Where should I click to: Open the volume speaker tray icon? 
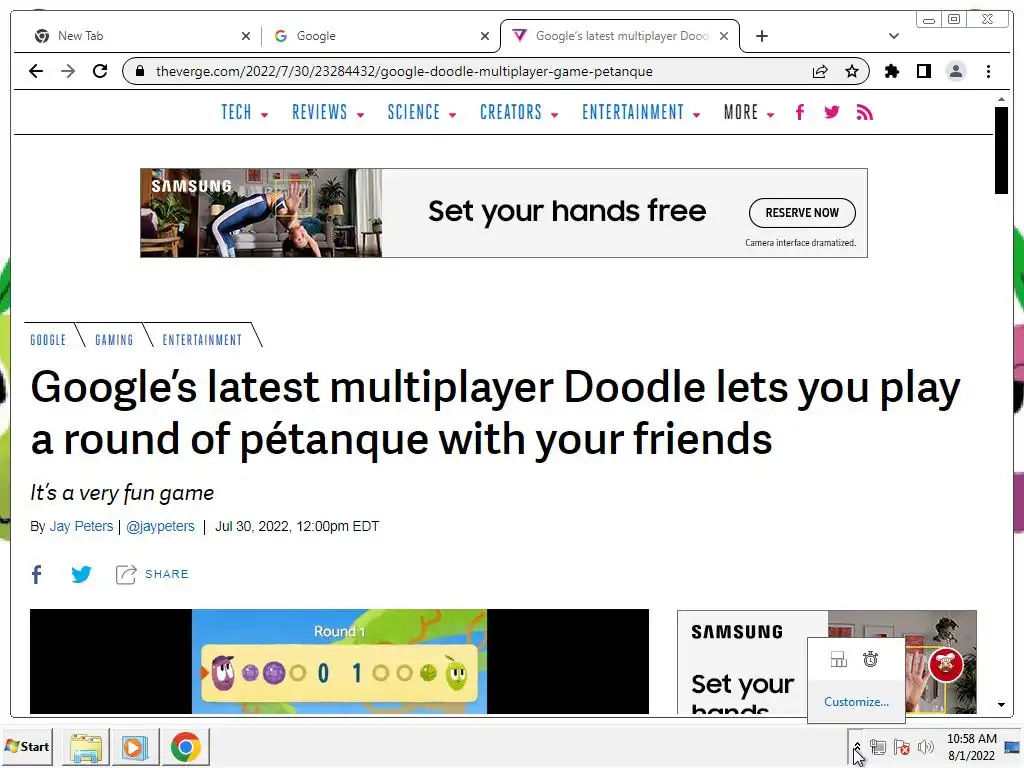(x=925, y=747)
